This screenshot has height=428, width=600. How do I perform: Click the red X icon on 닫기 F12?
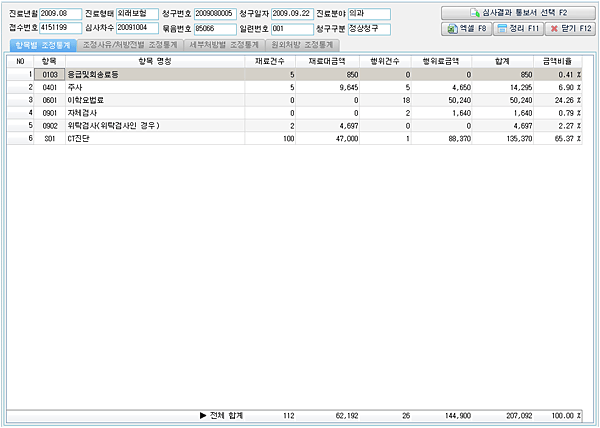554,29
